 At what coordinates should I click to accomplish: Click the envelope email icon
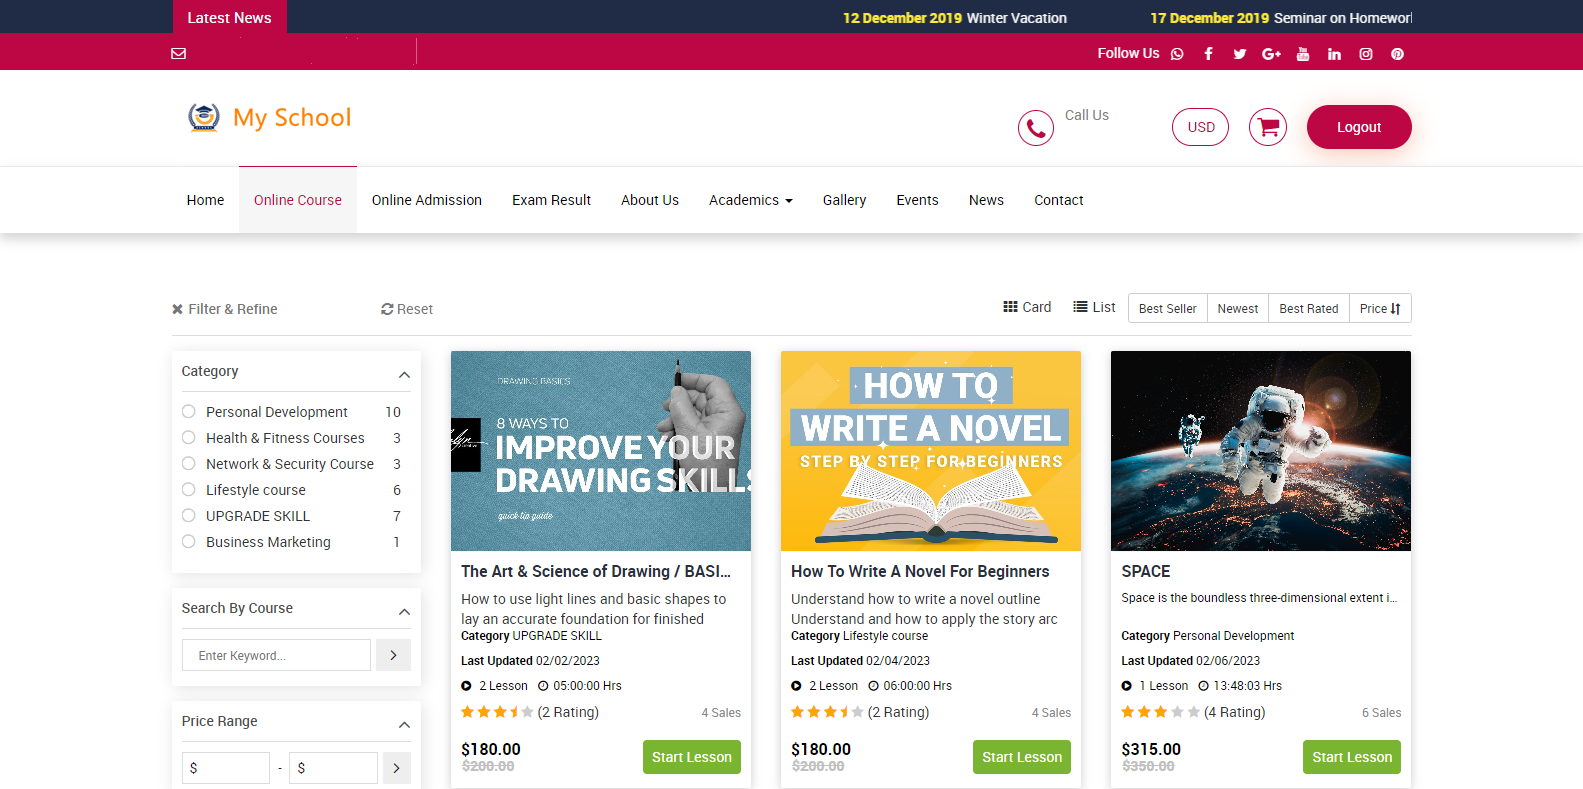179,53
